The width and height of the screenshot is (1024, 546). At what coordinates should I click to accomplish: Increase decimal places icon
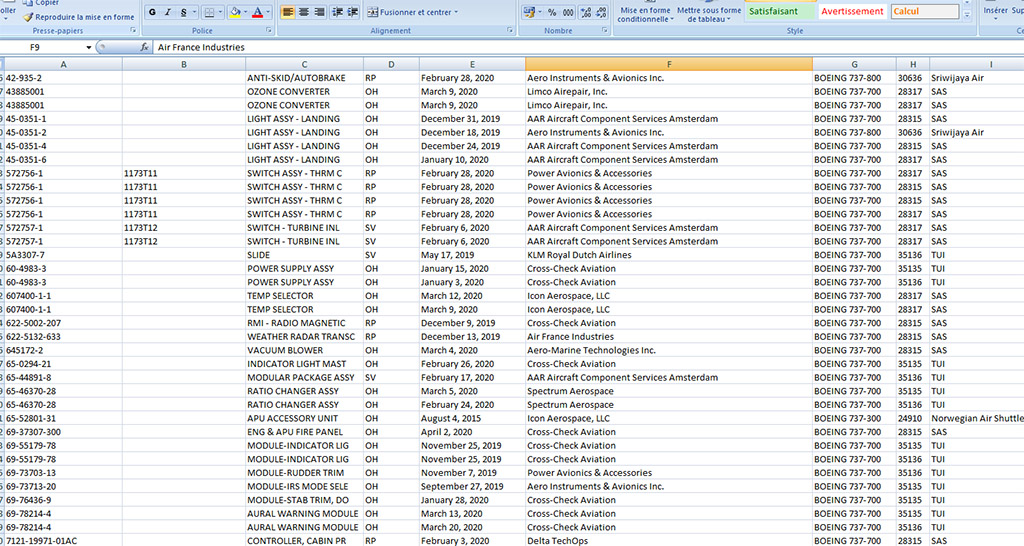click(586, 12)
